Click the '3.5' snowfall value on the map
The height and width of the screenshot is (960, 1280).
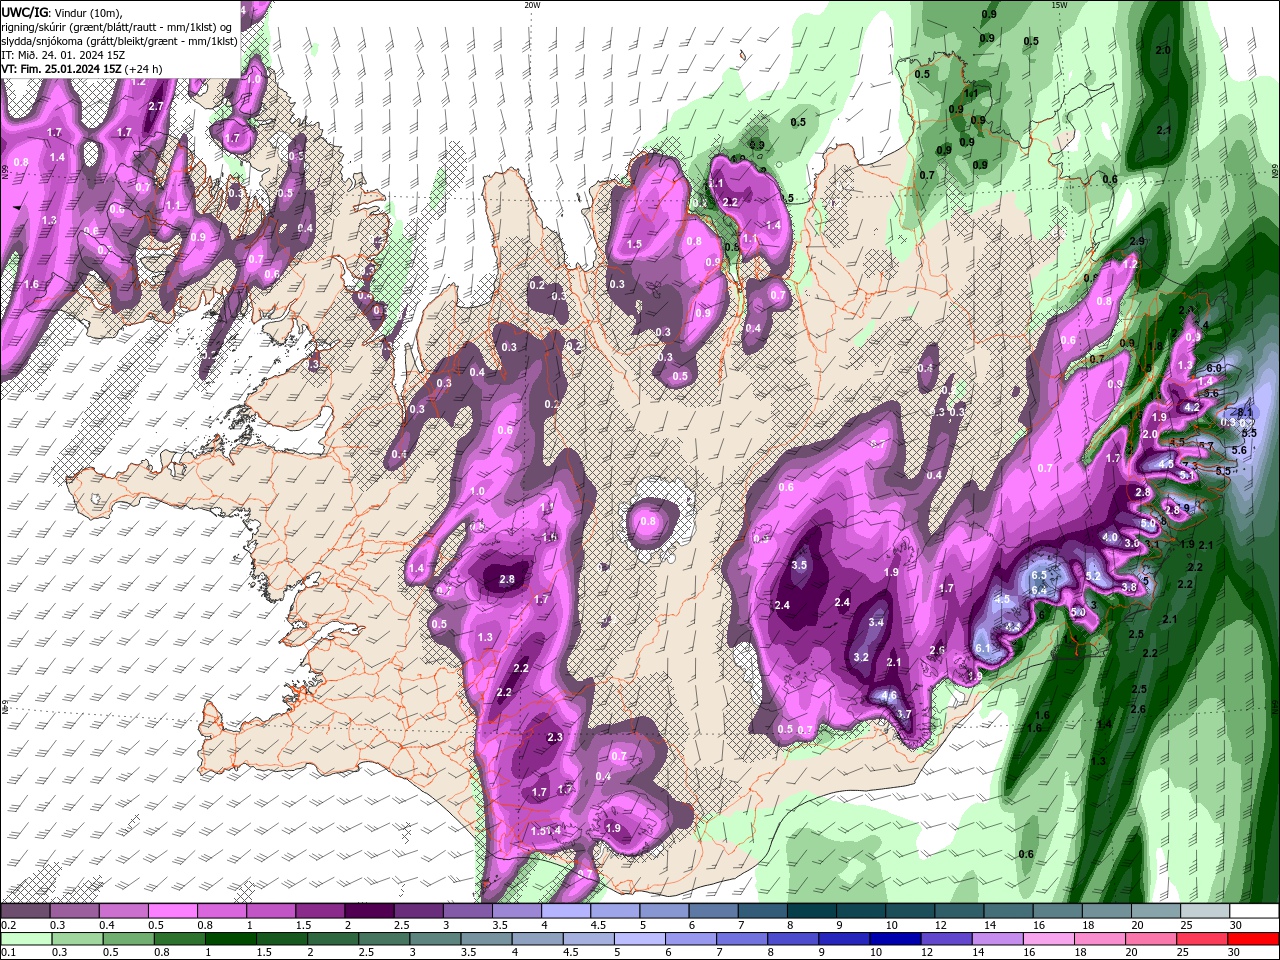[799, 565]
